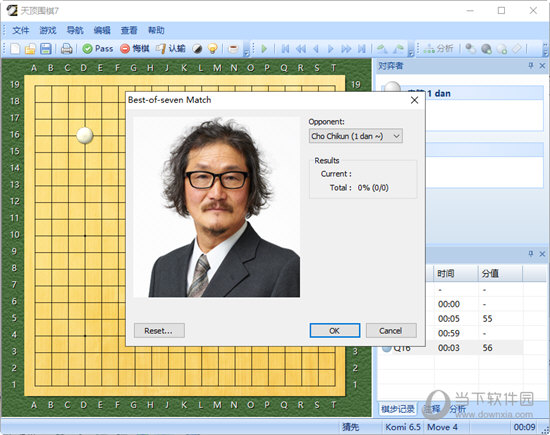Save the game with the floppy disk icon
This screenshot has width=550, height=435.
click(x=46, y=48)
